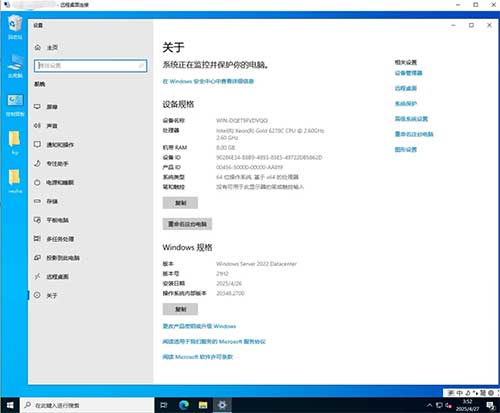Click gear icon in IME toolbar
Viewport: 500px width, 413px height.
[491, 393]
